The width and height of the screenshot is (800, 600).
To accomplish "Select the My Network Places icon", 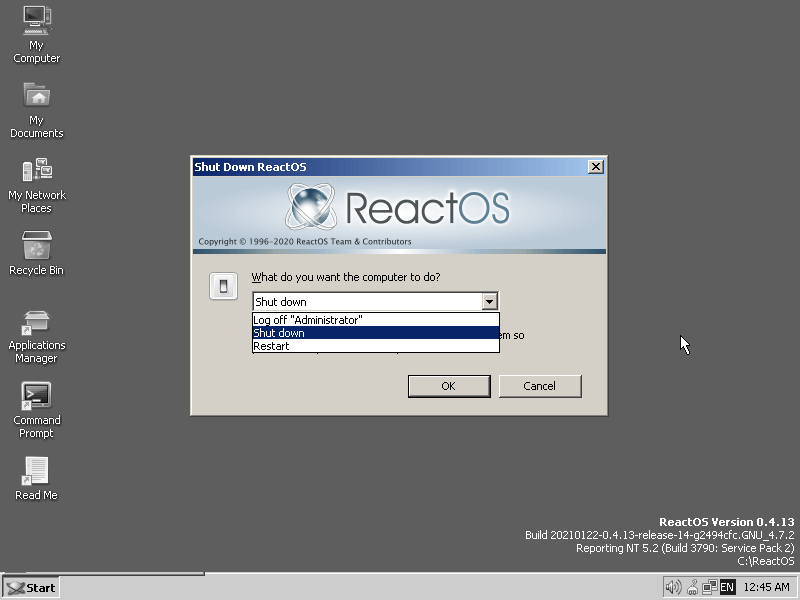I will tap(36, 185).
